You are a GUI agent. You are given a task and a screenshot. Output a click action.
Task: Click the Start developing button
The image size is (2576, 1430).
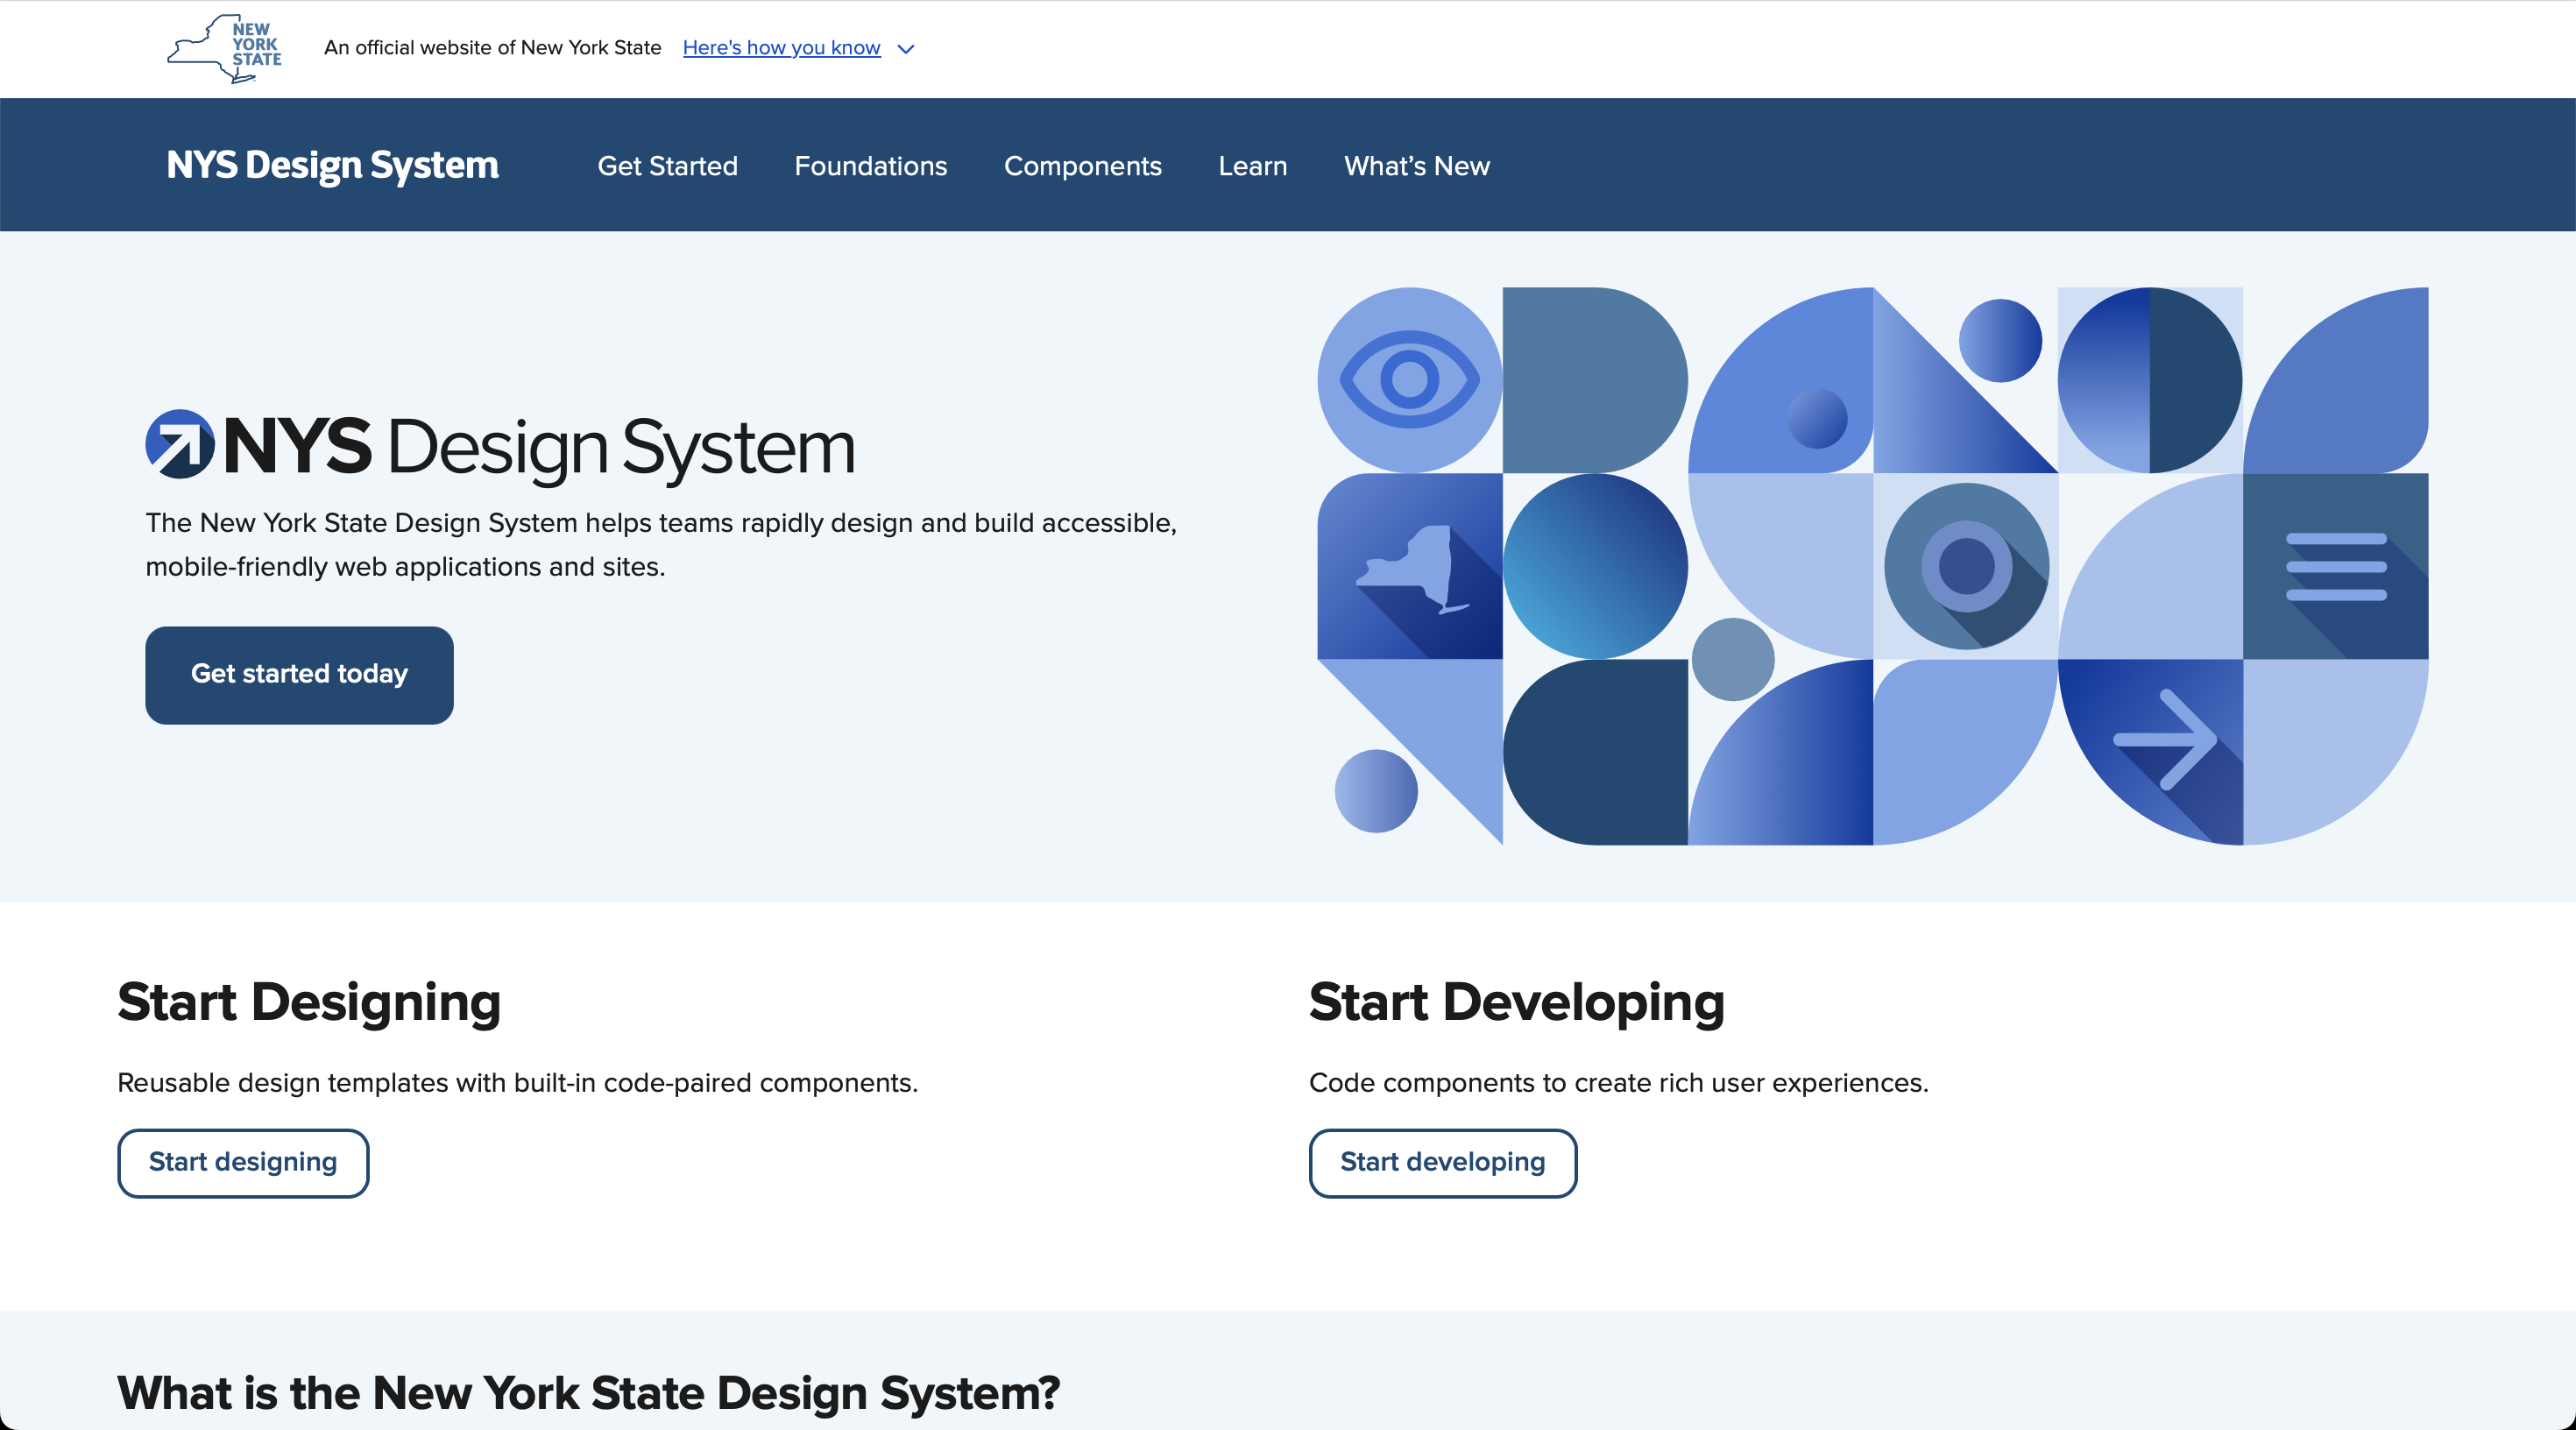[x=1442, y=1162]
